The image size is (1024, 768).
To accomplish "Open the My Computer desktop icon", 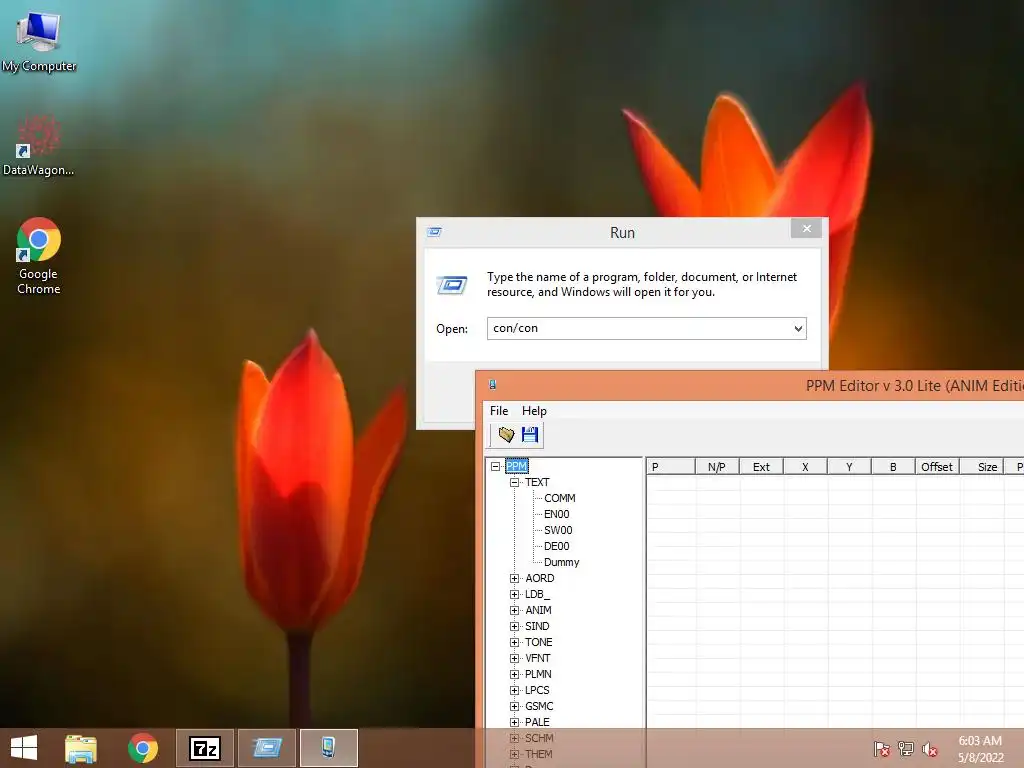I will [x=39, y=40].
